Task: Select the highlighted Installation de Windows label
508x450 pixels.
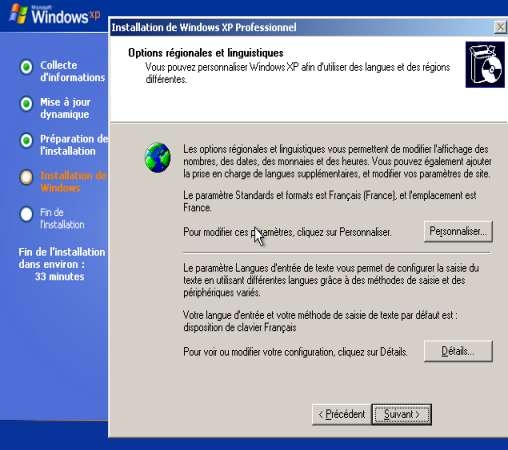Action: [73, 182]
